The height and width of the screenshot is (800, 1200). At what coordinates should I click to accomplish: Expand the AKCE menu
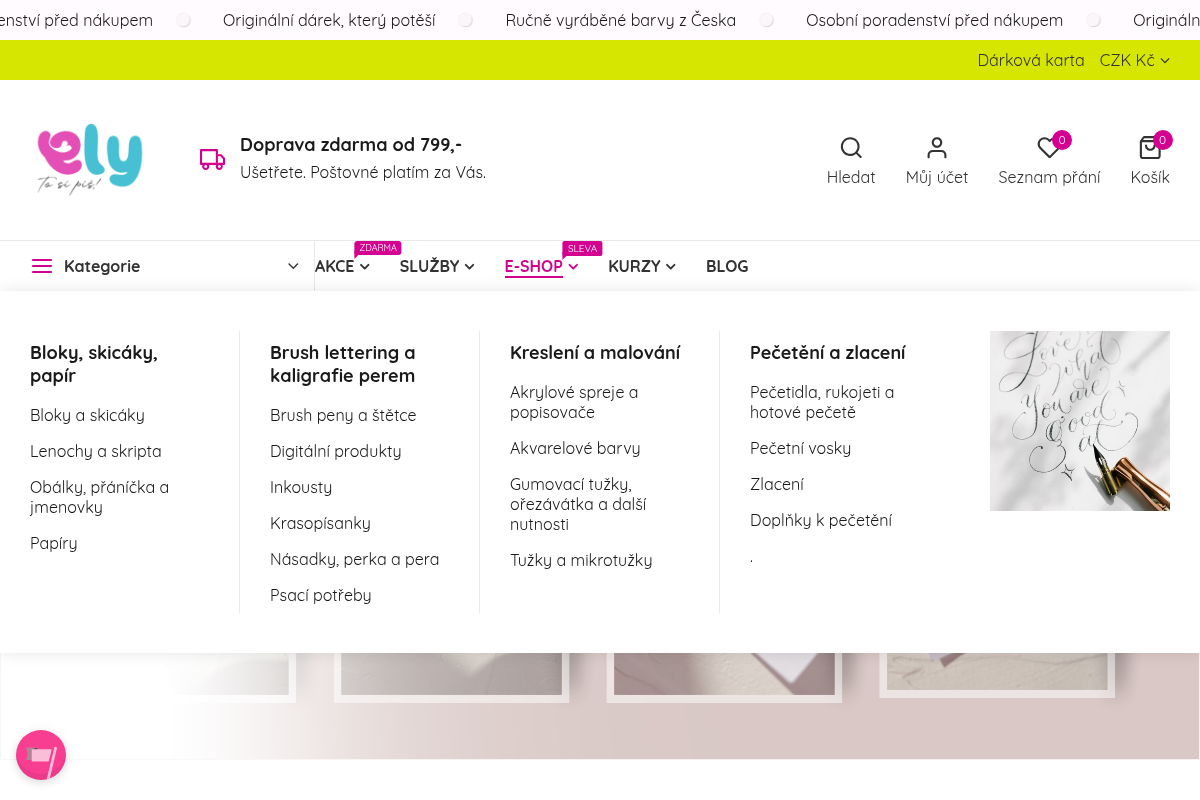(x=342, y=266)
